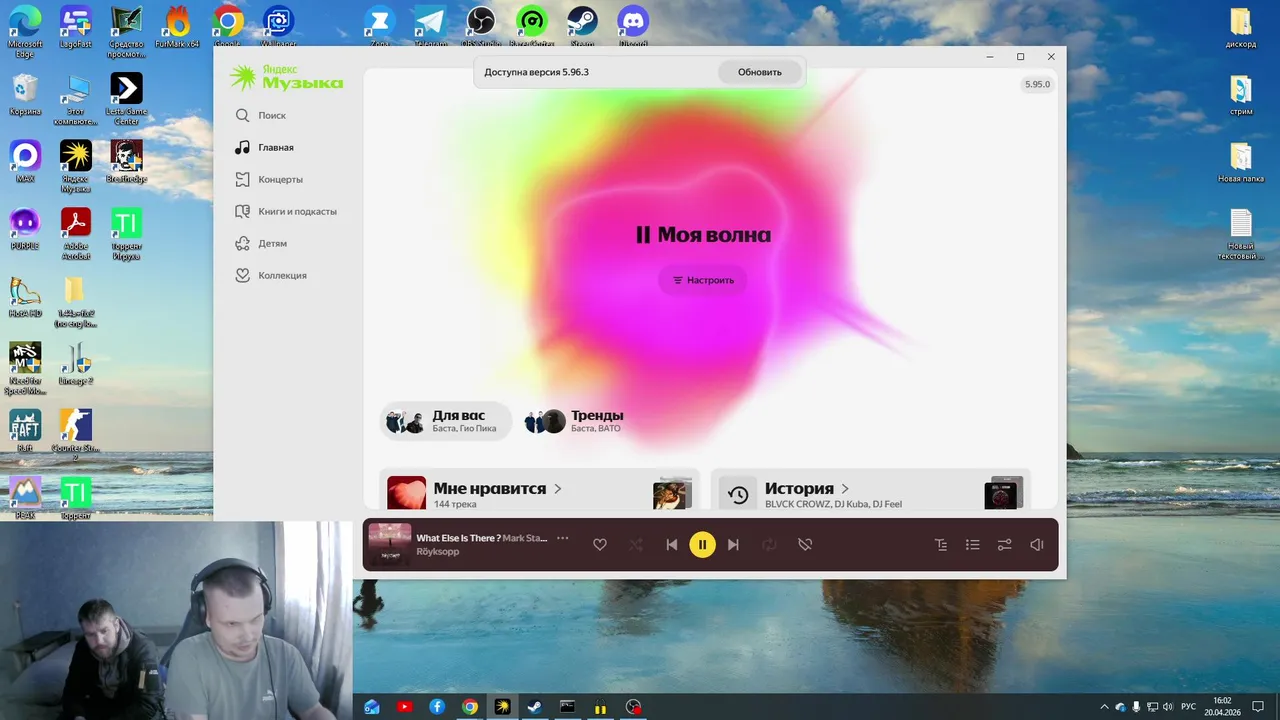Viewport: 1280px width, 720px height.
Task: Open the дискорд folder on desktop
Action: tap(1240, 27)
